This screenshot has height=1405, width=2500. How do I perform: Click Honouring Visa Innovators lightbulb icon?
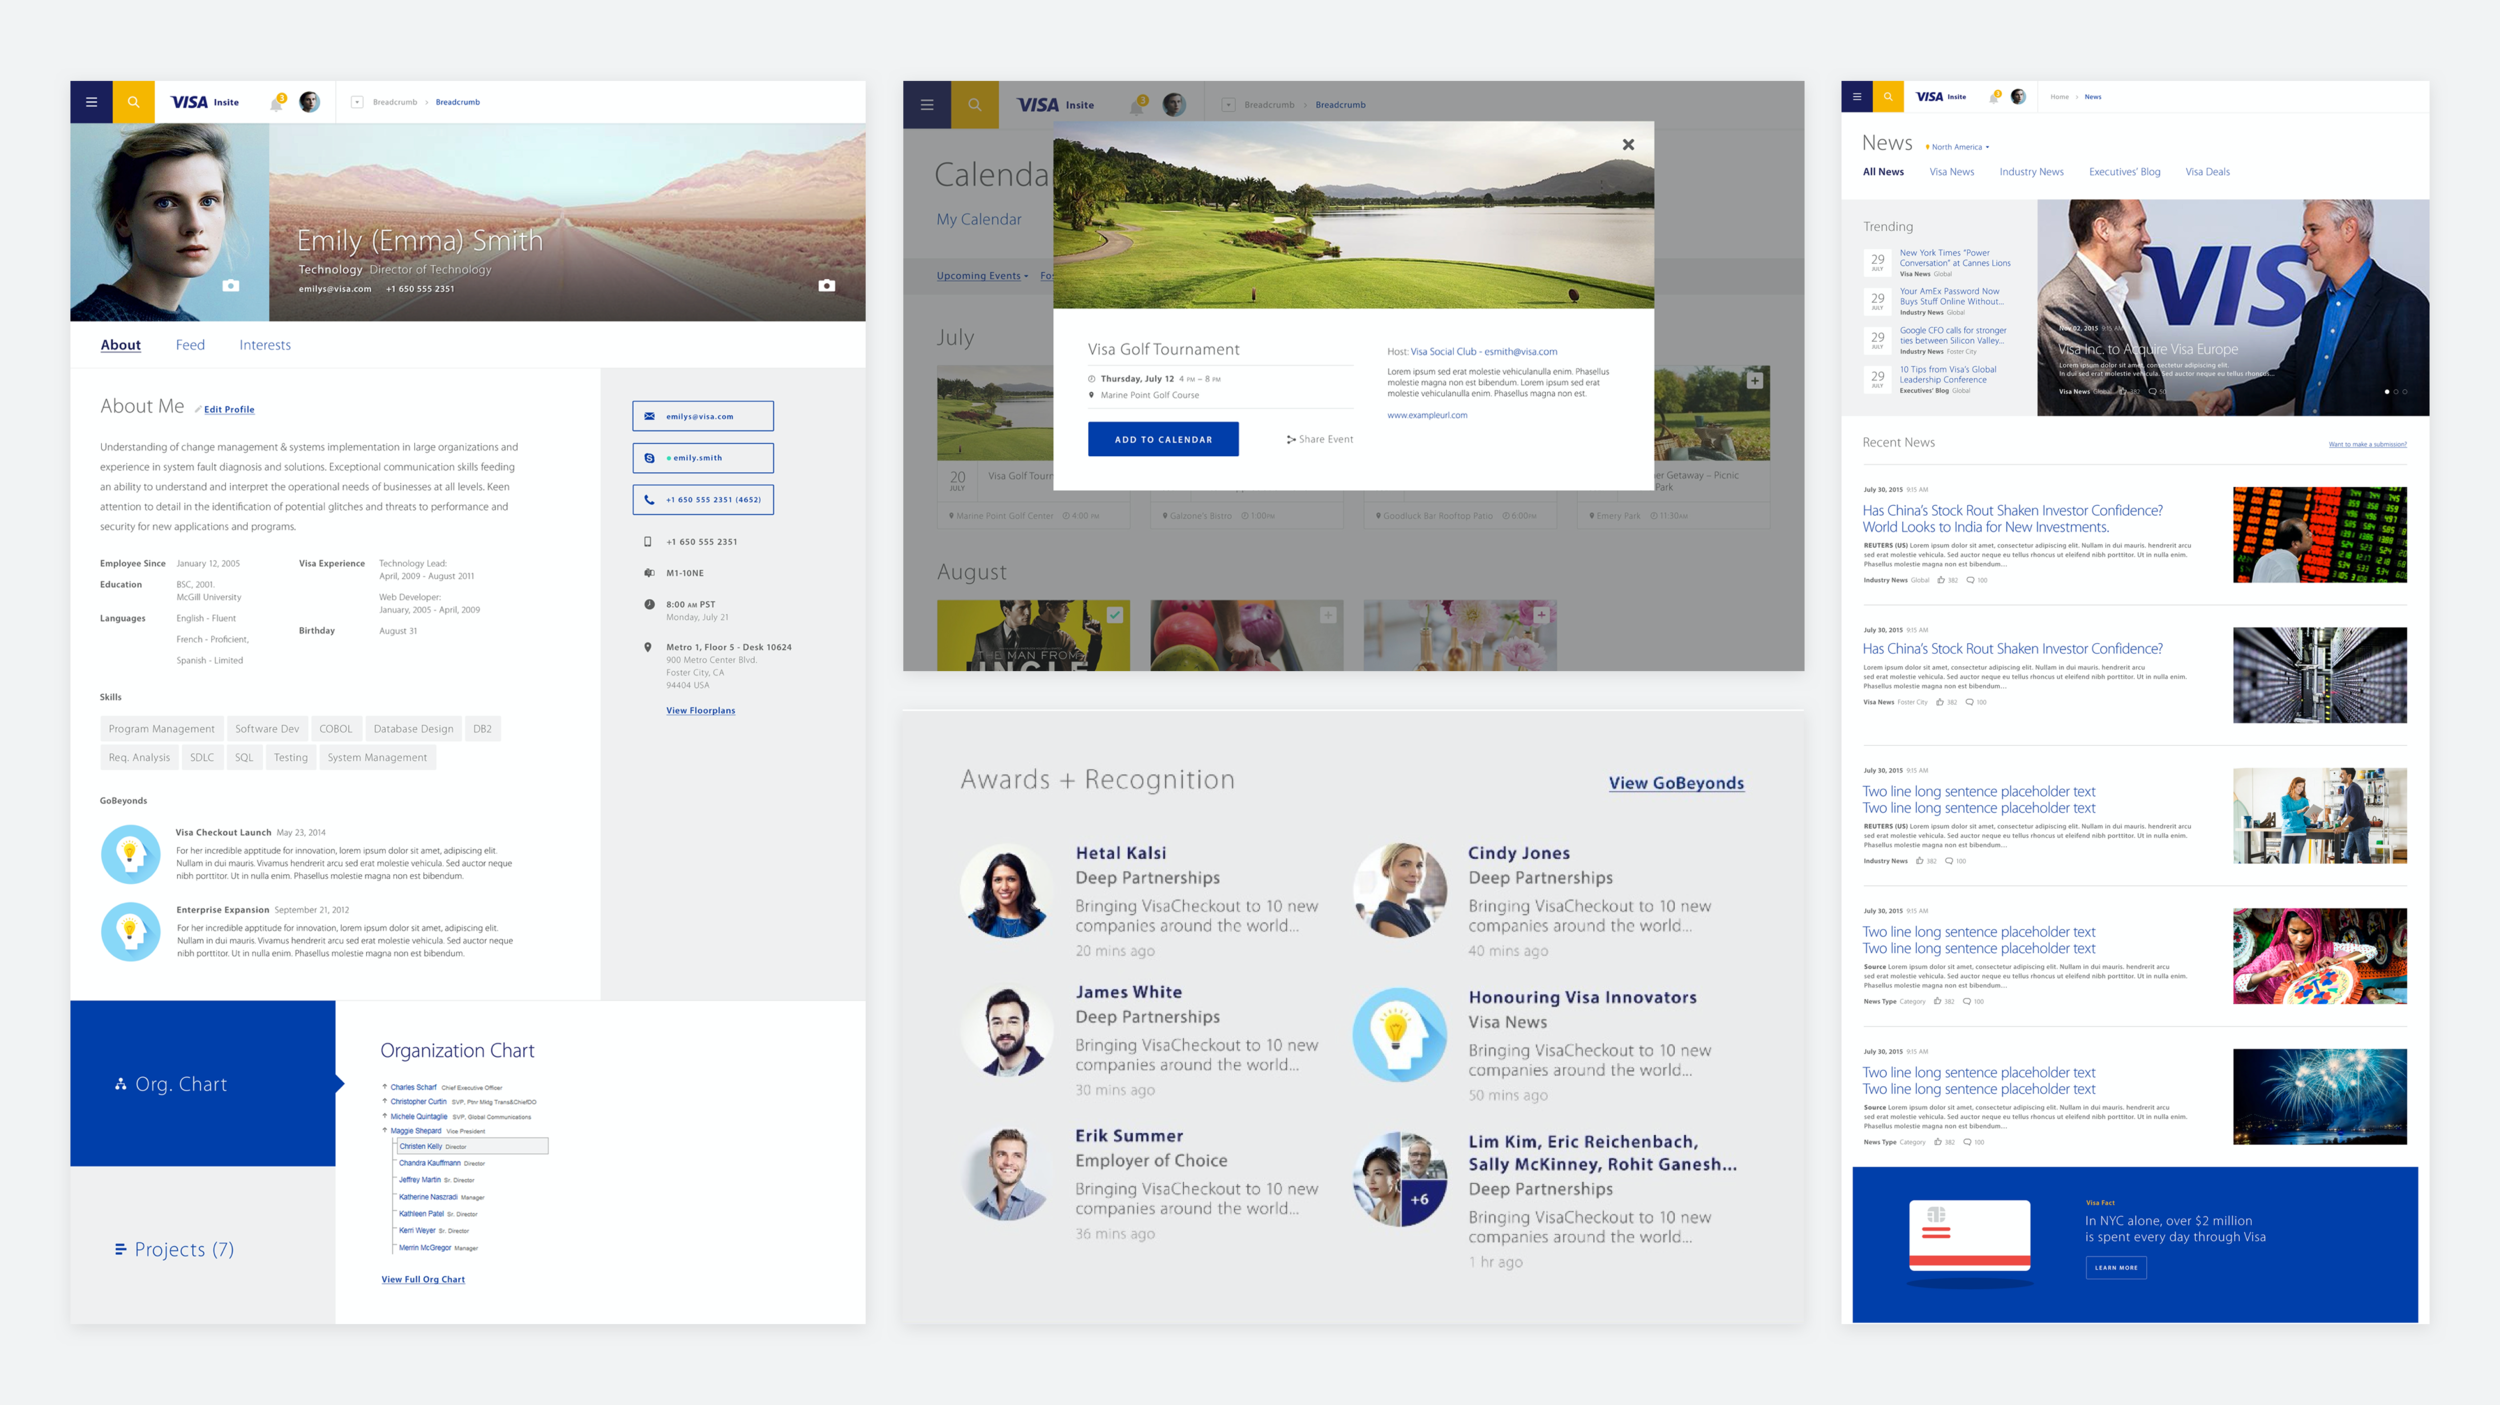(1399, 1035)
